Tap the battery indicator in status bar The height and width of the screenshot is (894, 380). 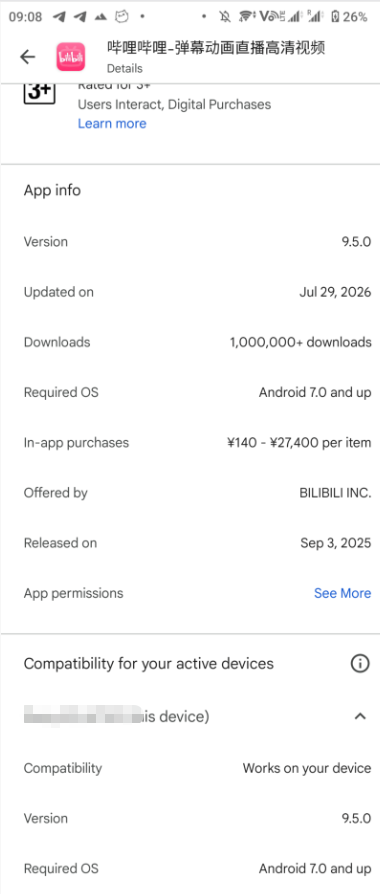point(335,17)
